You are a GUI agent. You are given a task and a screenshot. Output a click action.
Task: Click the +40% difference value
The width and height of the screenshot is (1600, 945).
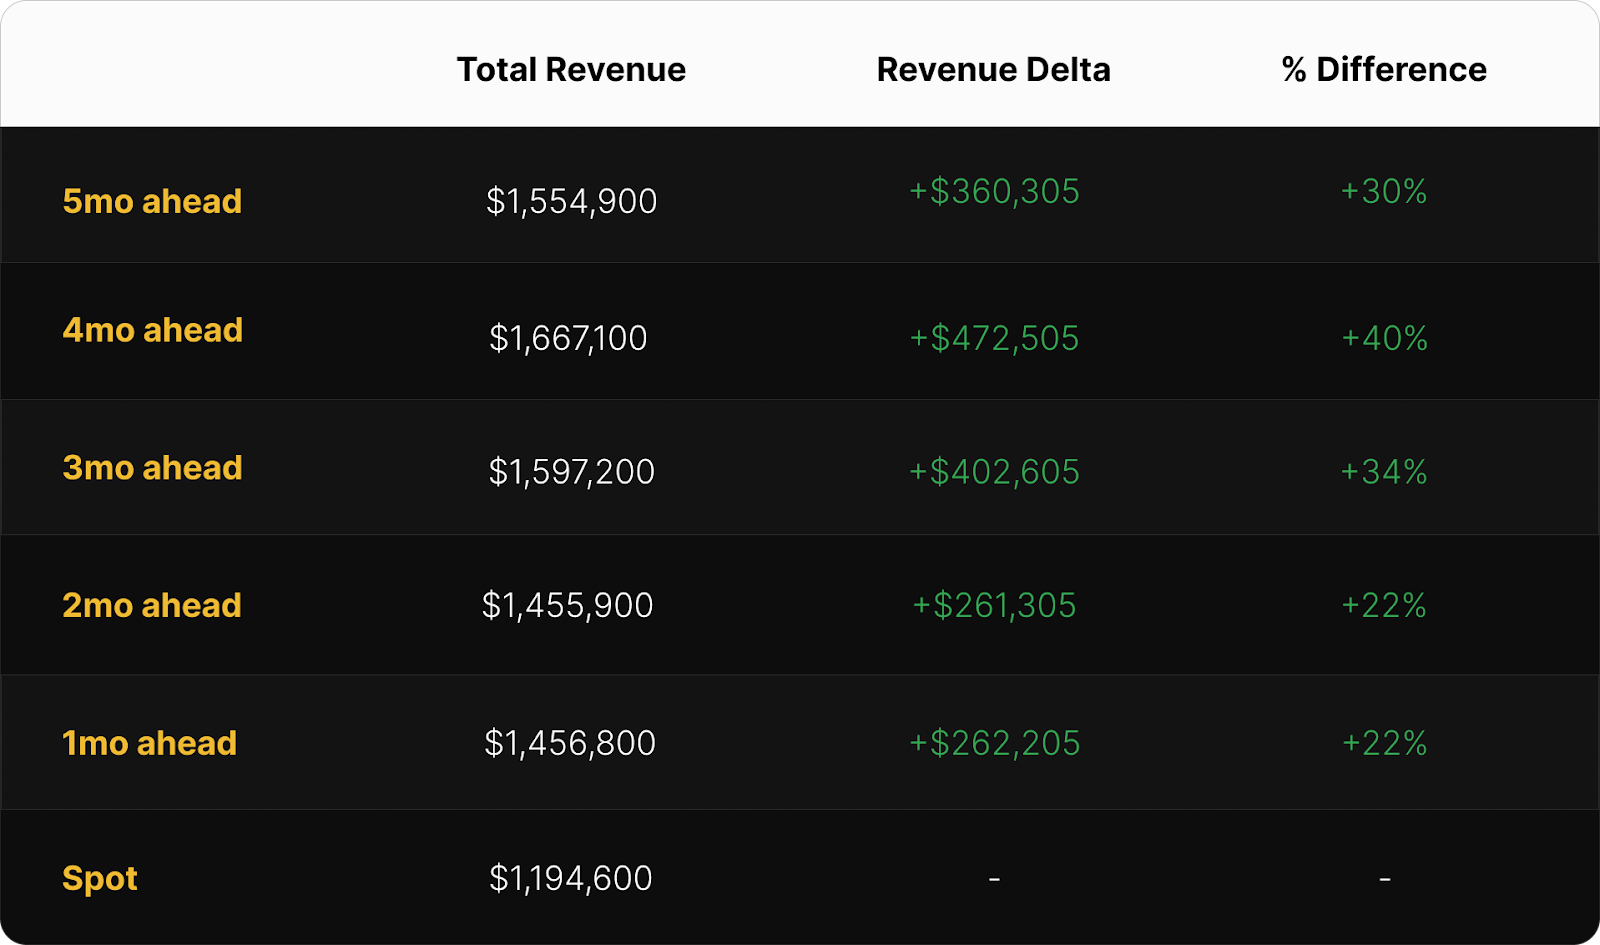click(x=1384, y=338)
